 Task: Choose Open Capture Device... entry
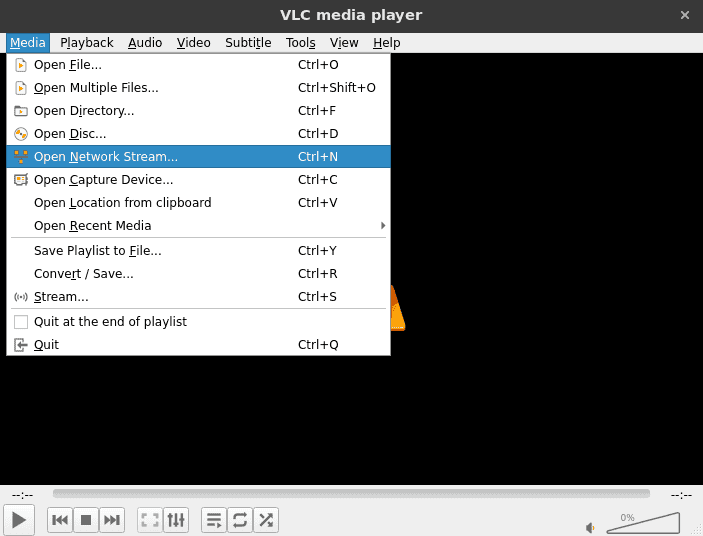pos(199,180)
